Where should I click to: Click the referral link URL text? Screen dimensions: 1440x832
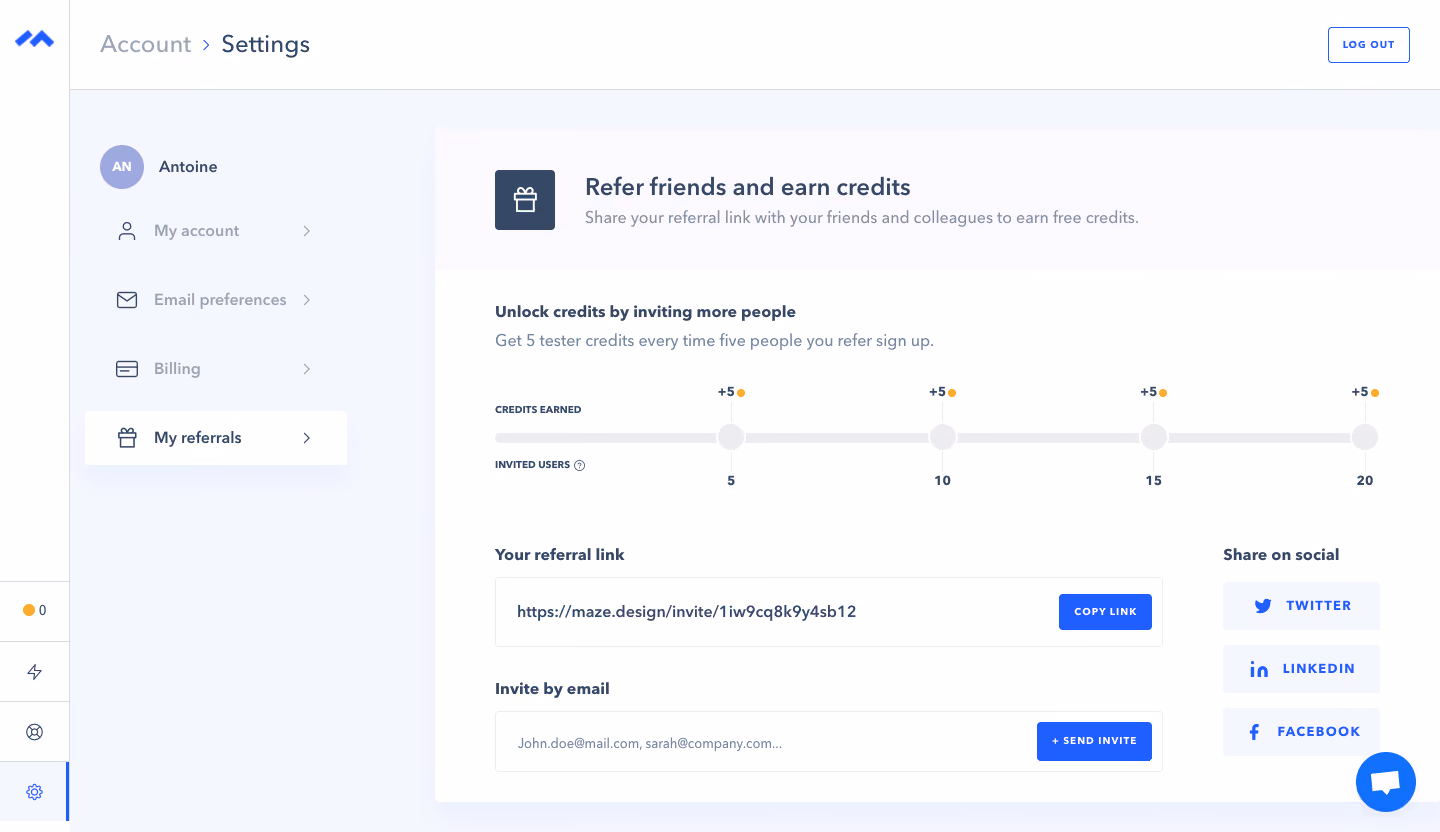[686, 611]
